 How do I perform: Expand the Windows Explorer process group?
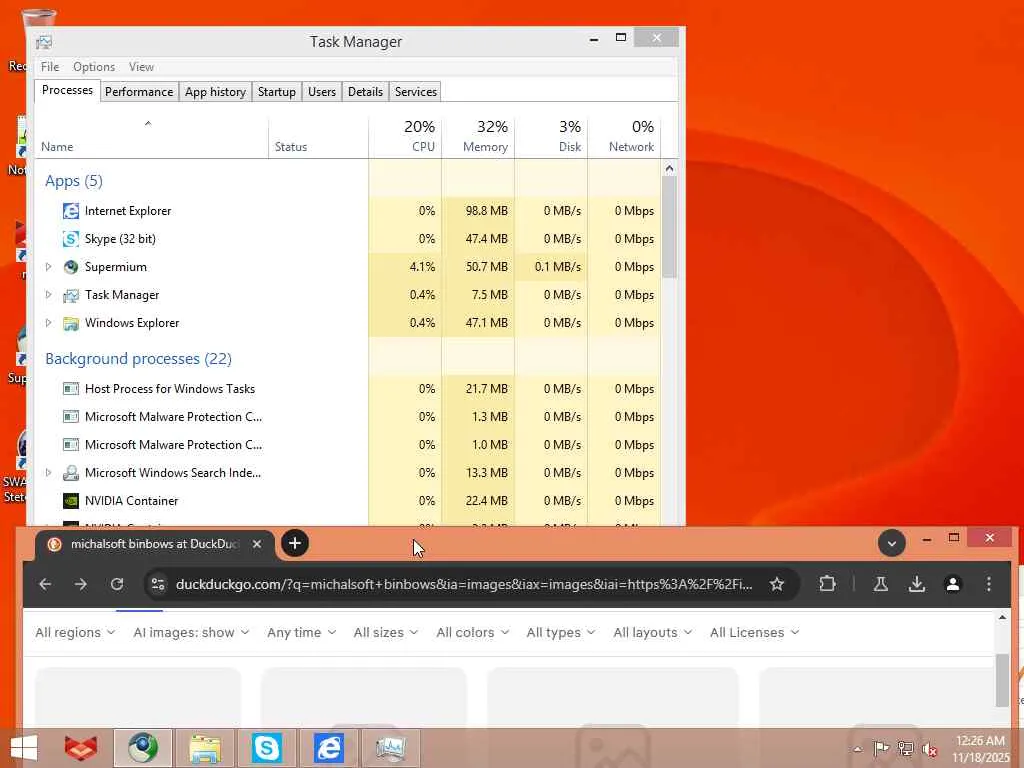(48, 323)
